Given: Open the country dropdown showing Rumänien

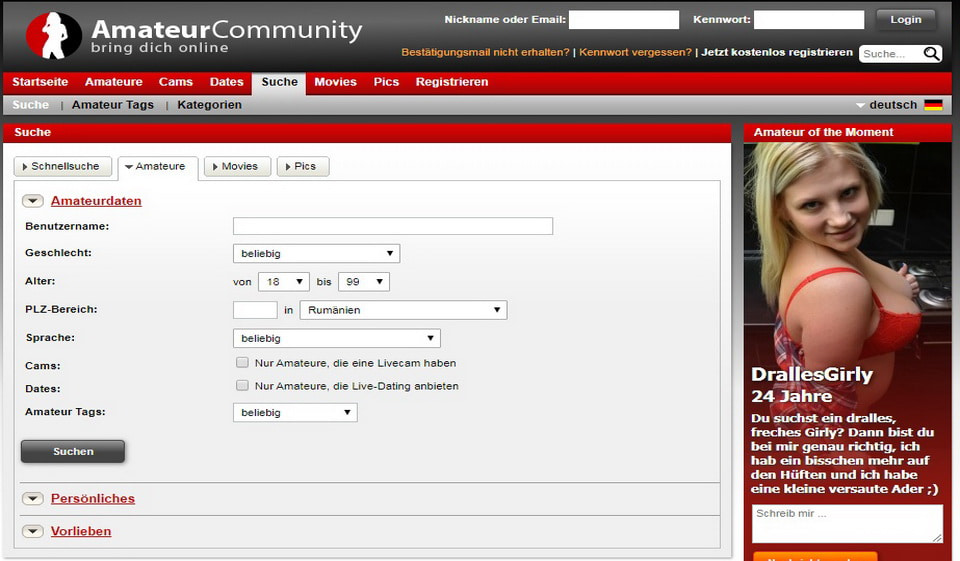Looking at the screenshot, I should point(403,310).
